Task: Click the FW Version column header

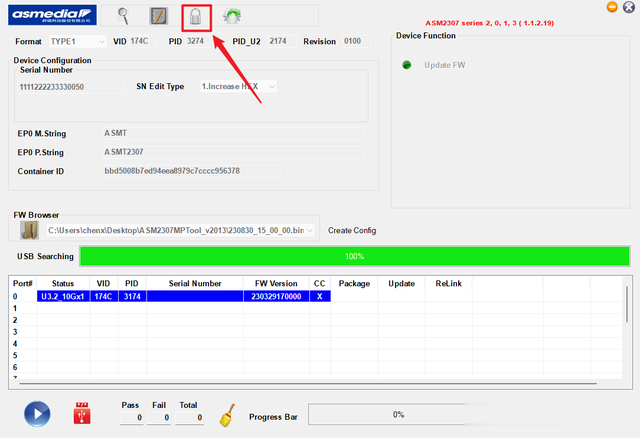Action: coord(276,283)
